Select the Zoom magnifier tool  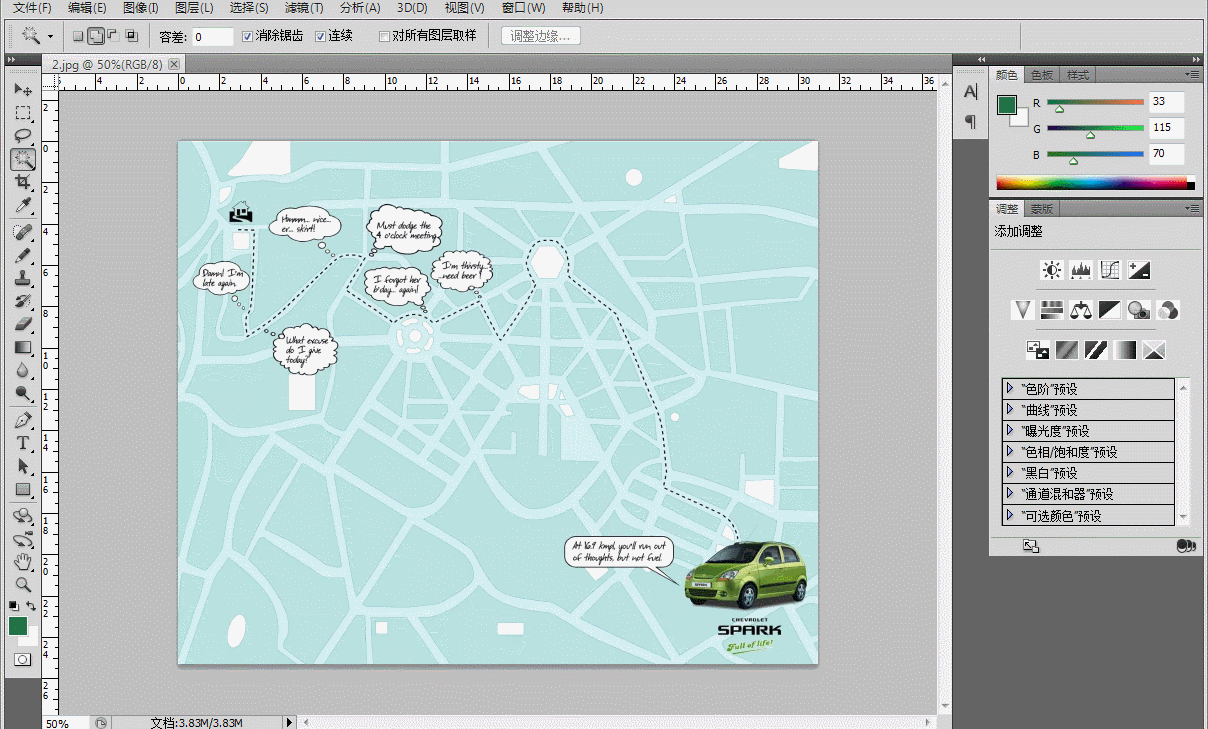[x=22, y=585]
